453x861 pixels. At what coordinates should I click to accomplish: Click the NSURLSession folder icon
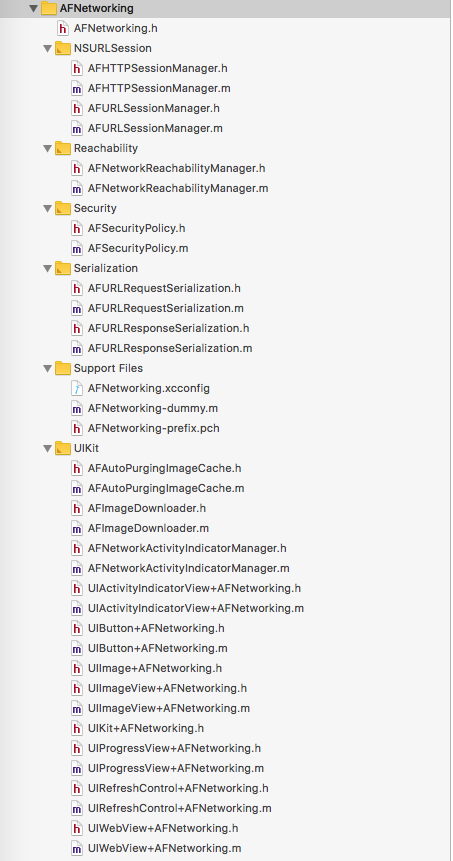(63, 48)
